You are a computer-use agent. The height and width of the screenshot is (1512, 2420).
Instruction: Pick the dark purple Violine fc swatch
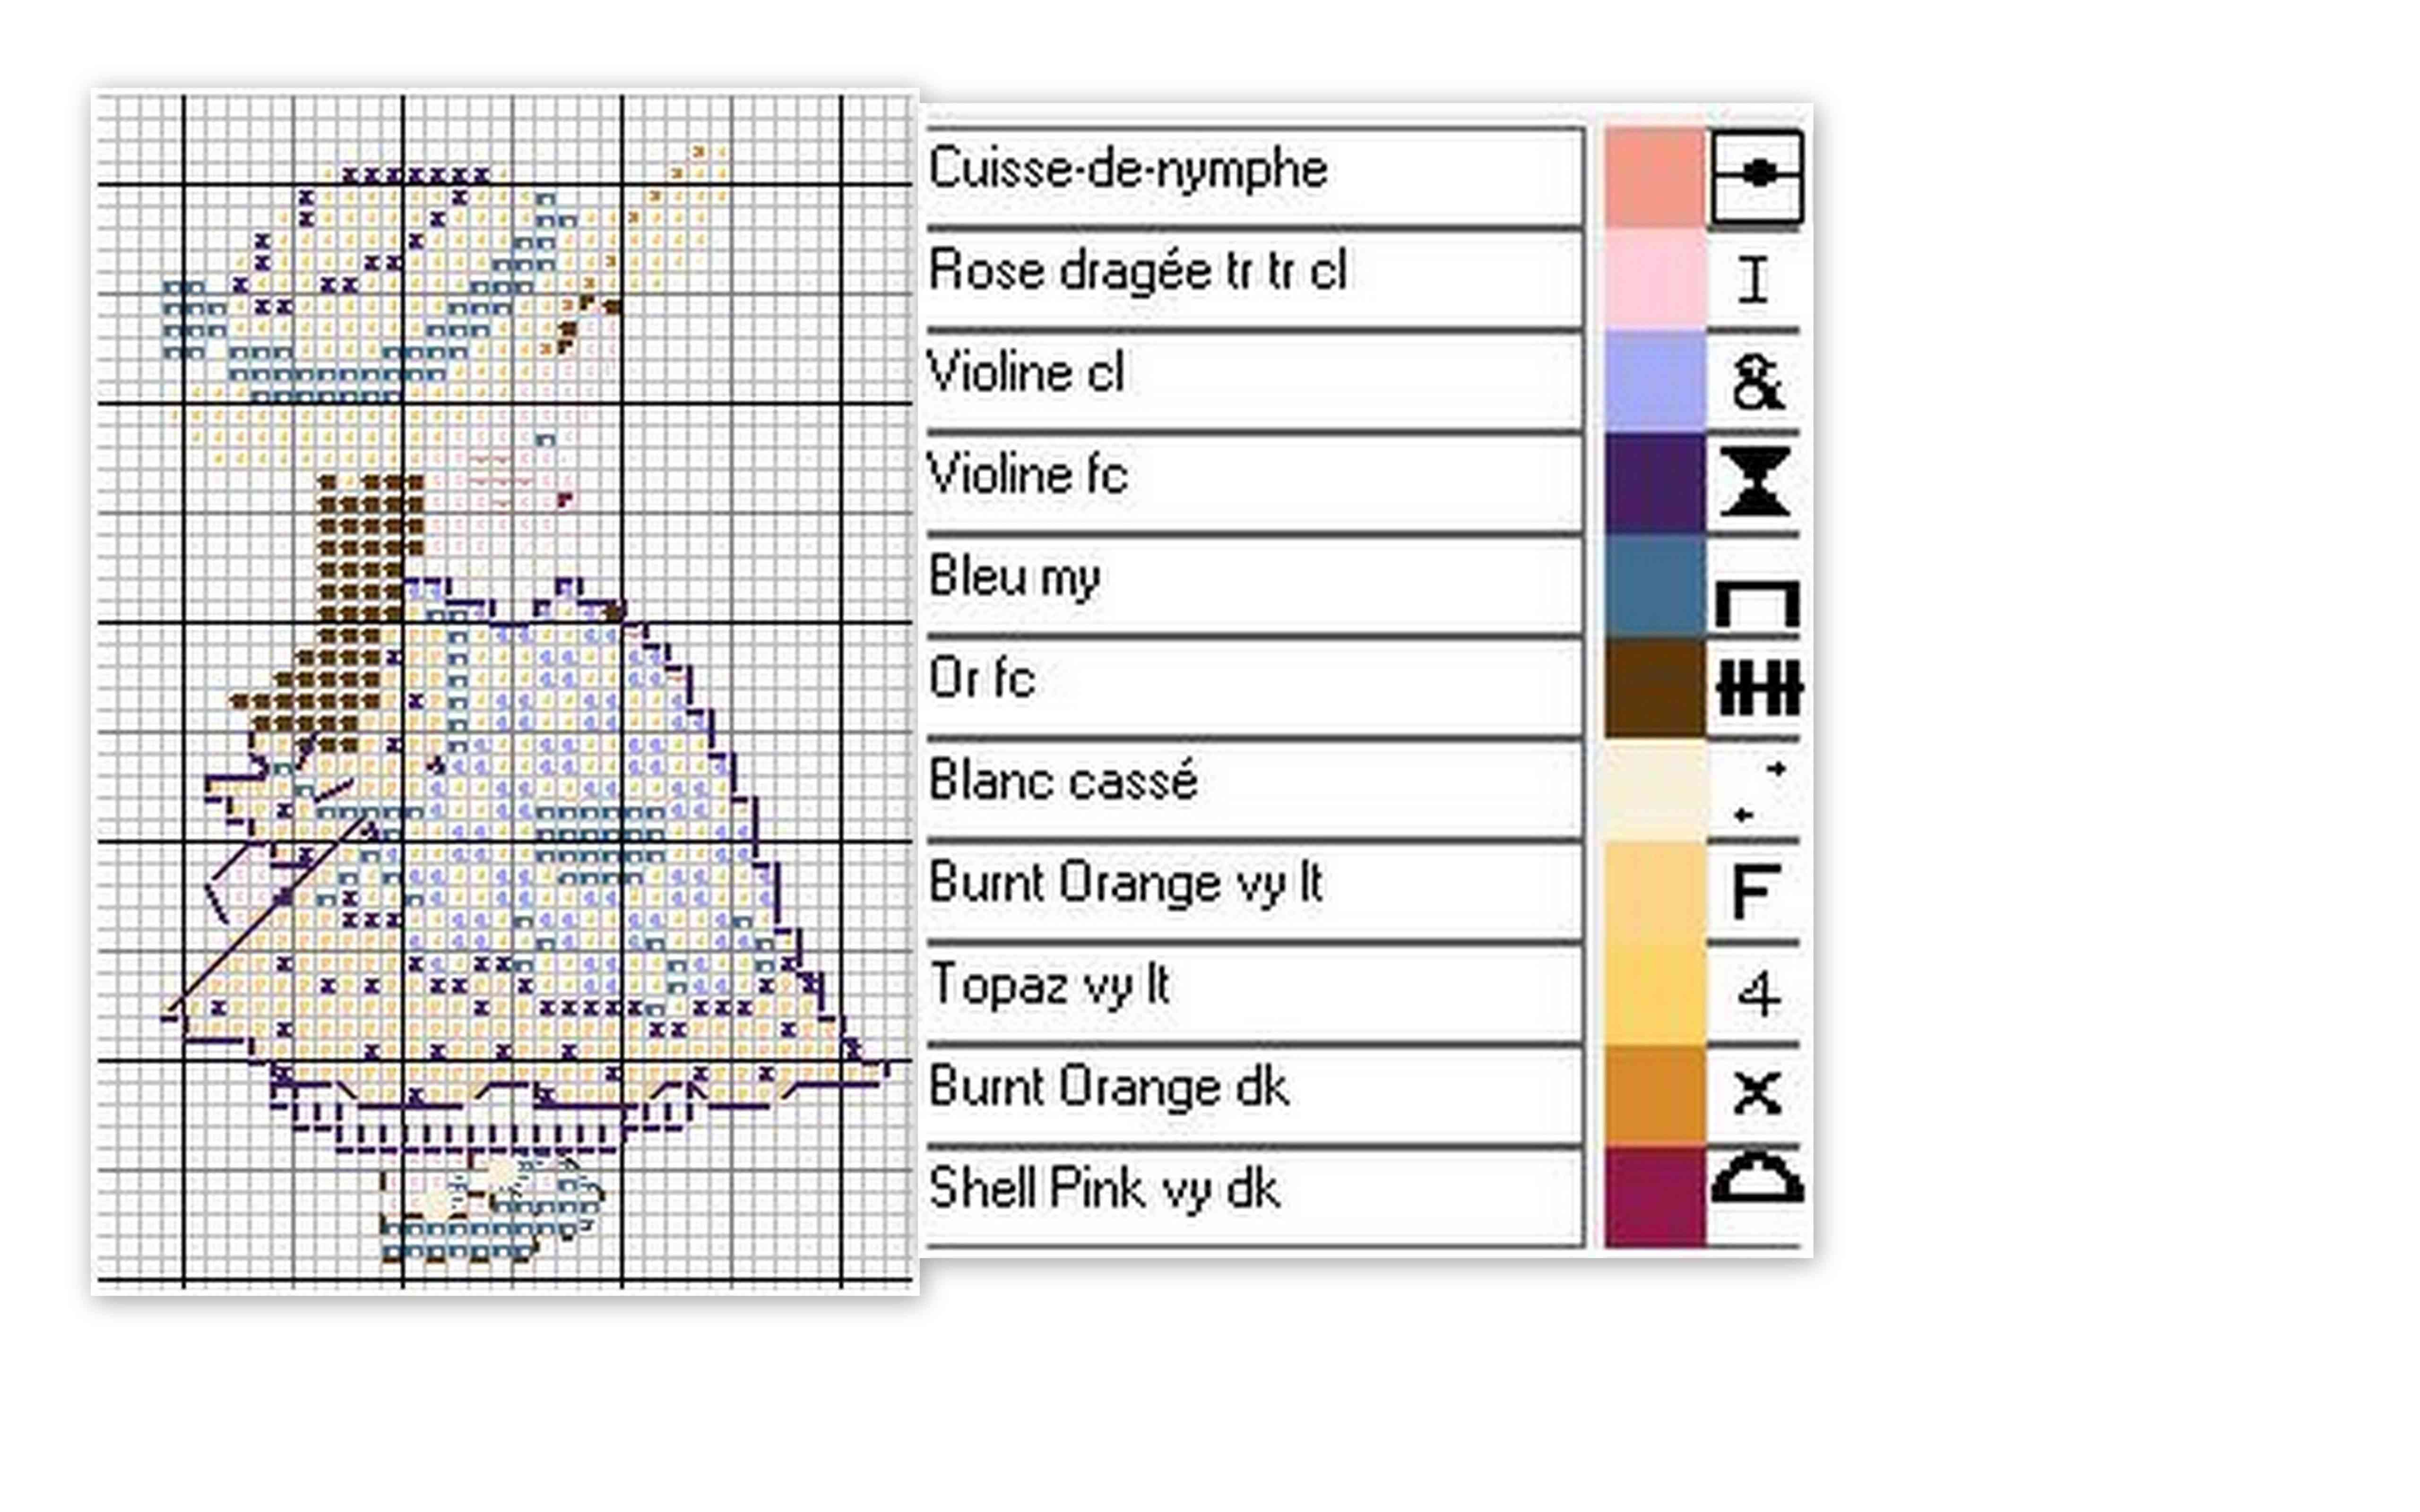coord(1655,483)
